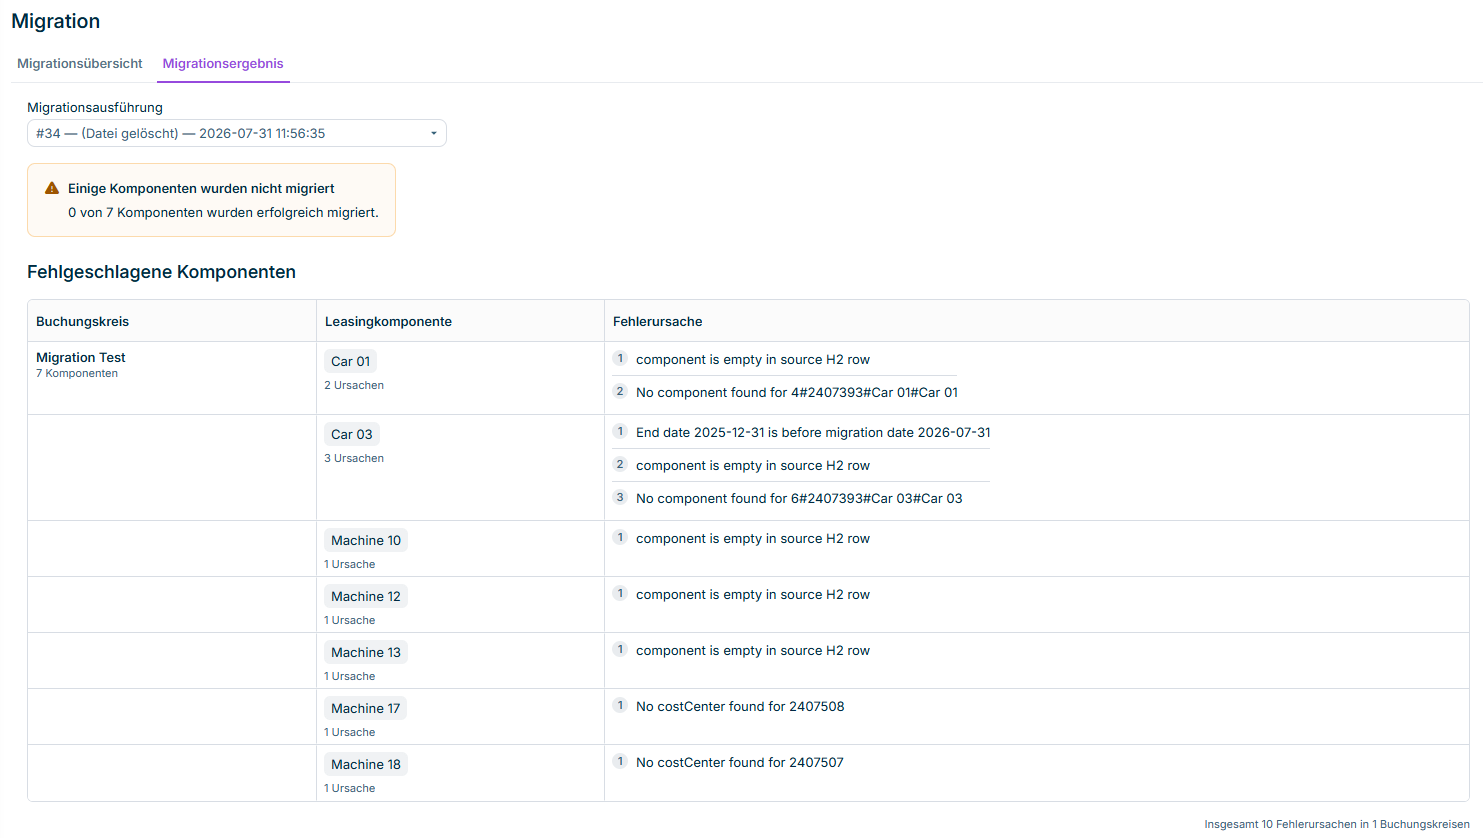The width and height of the screenshot is (1483, 838).
Task: Select the Machine 10 chip
Action: [x=366, y=540]
